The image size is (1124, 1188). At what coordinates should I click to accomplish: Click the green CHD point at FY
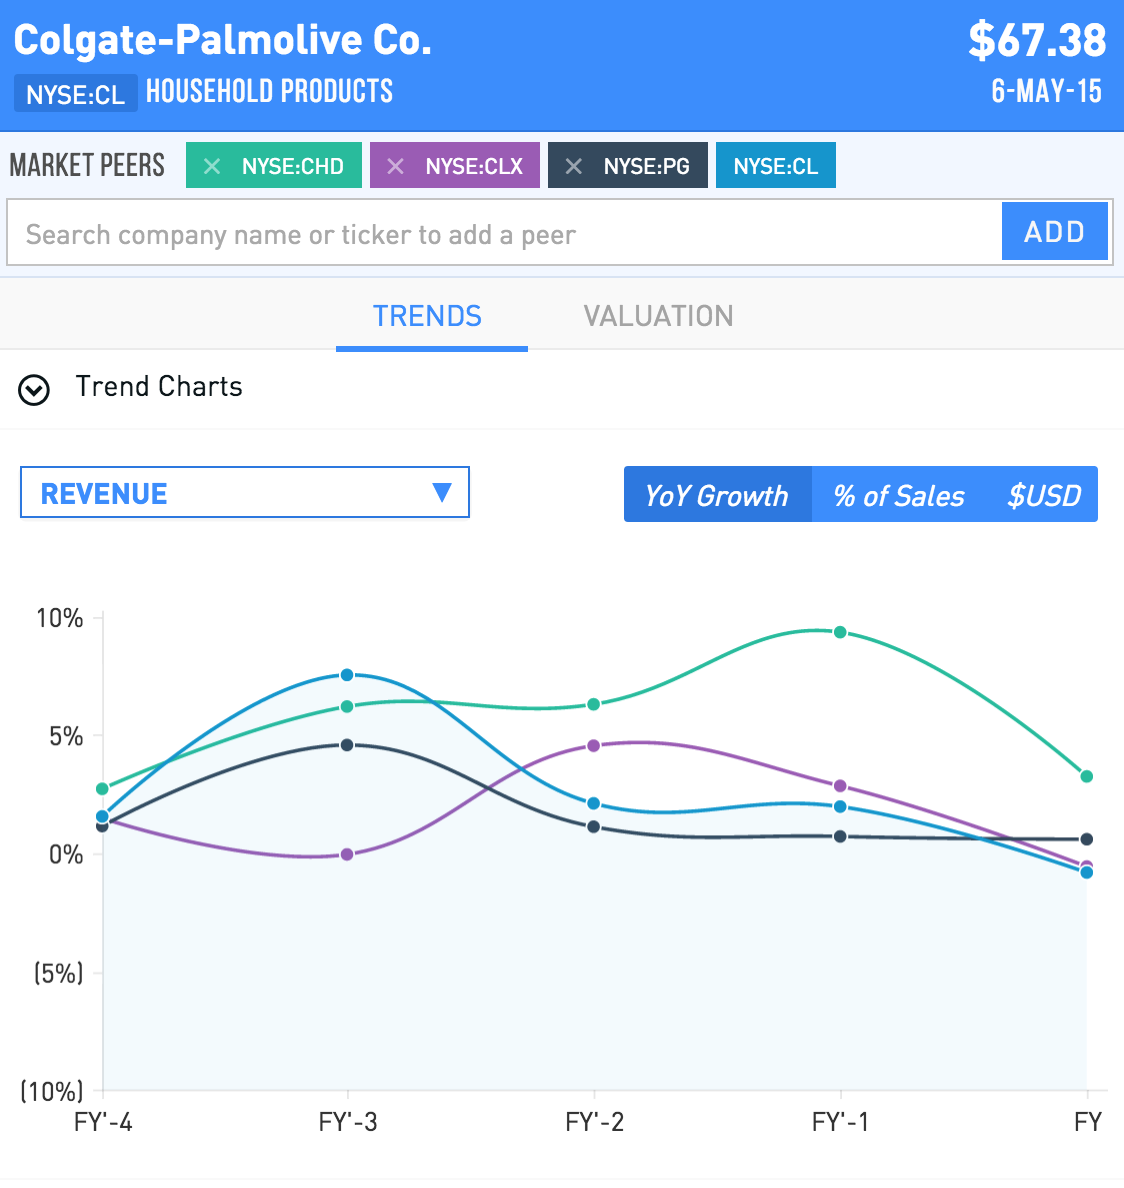click(x=1087, y=776)
